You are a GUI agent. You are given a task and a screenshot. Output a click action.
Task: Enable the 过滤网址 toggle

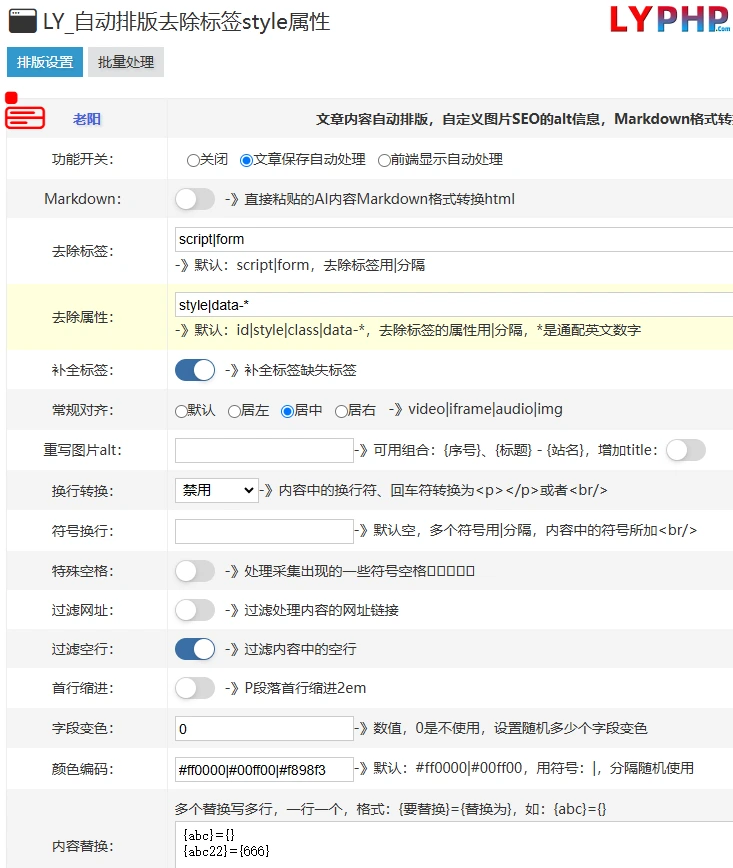[195, 610]
